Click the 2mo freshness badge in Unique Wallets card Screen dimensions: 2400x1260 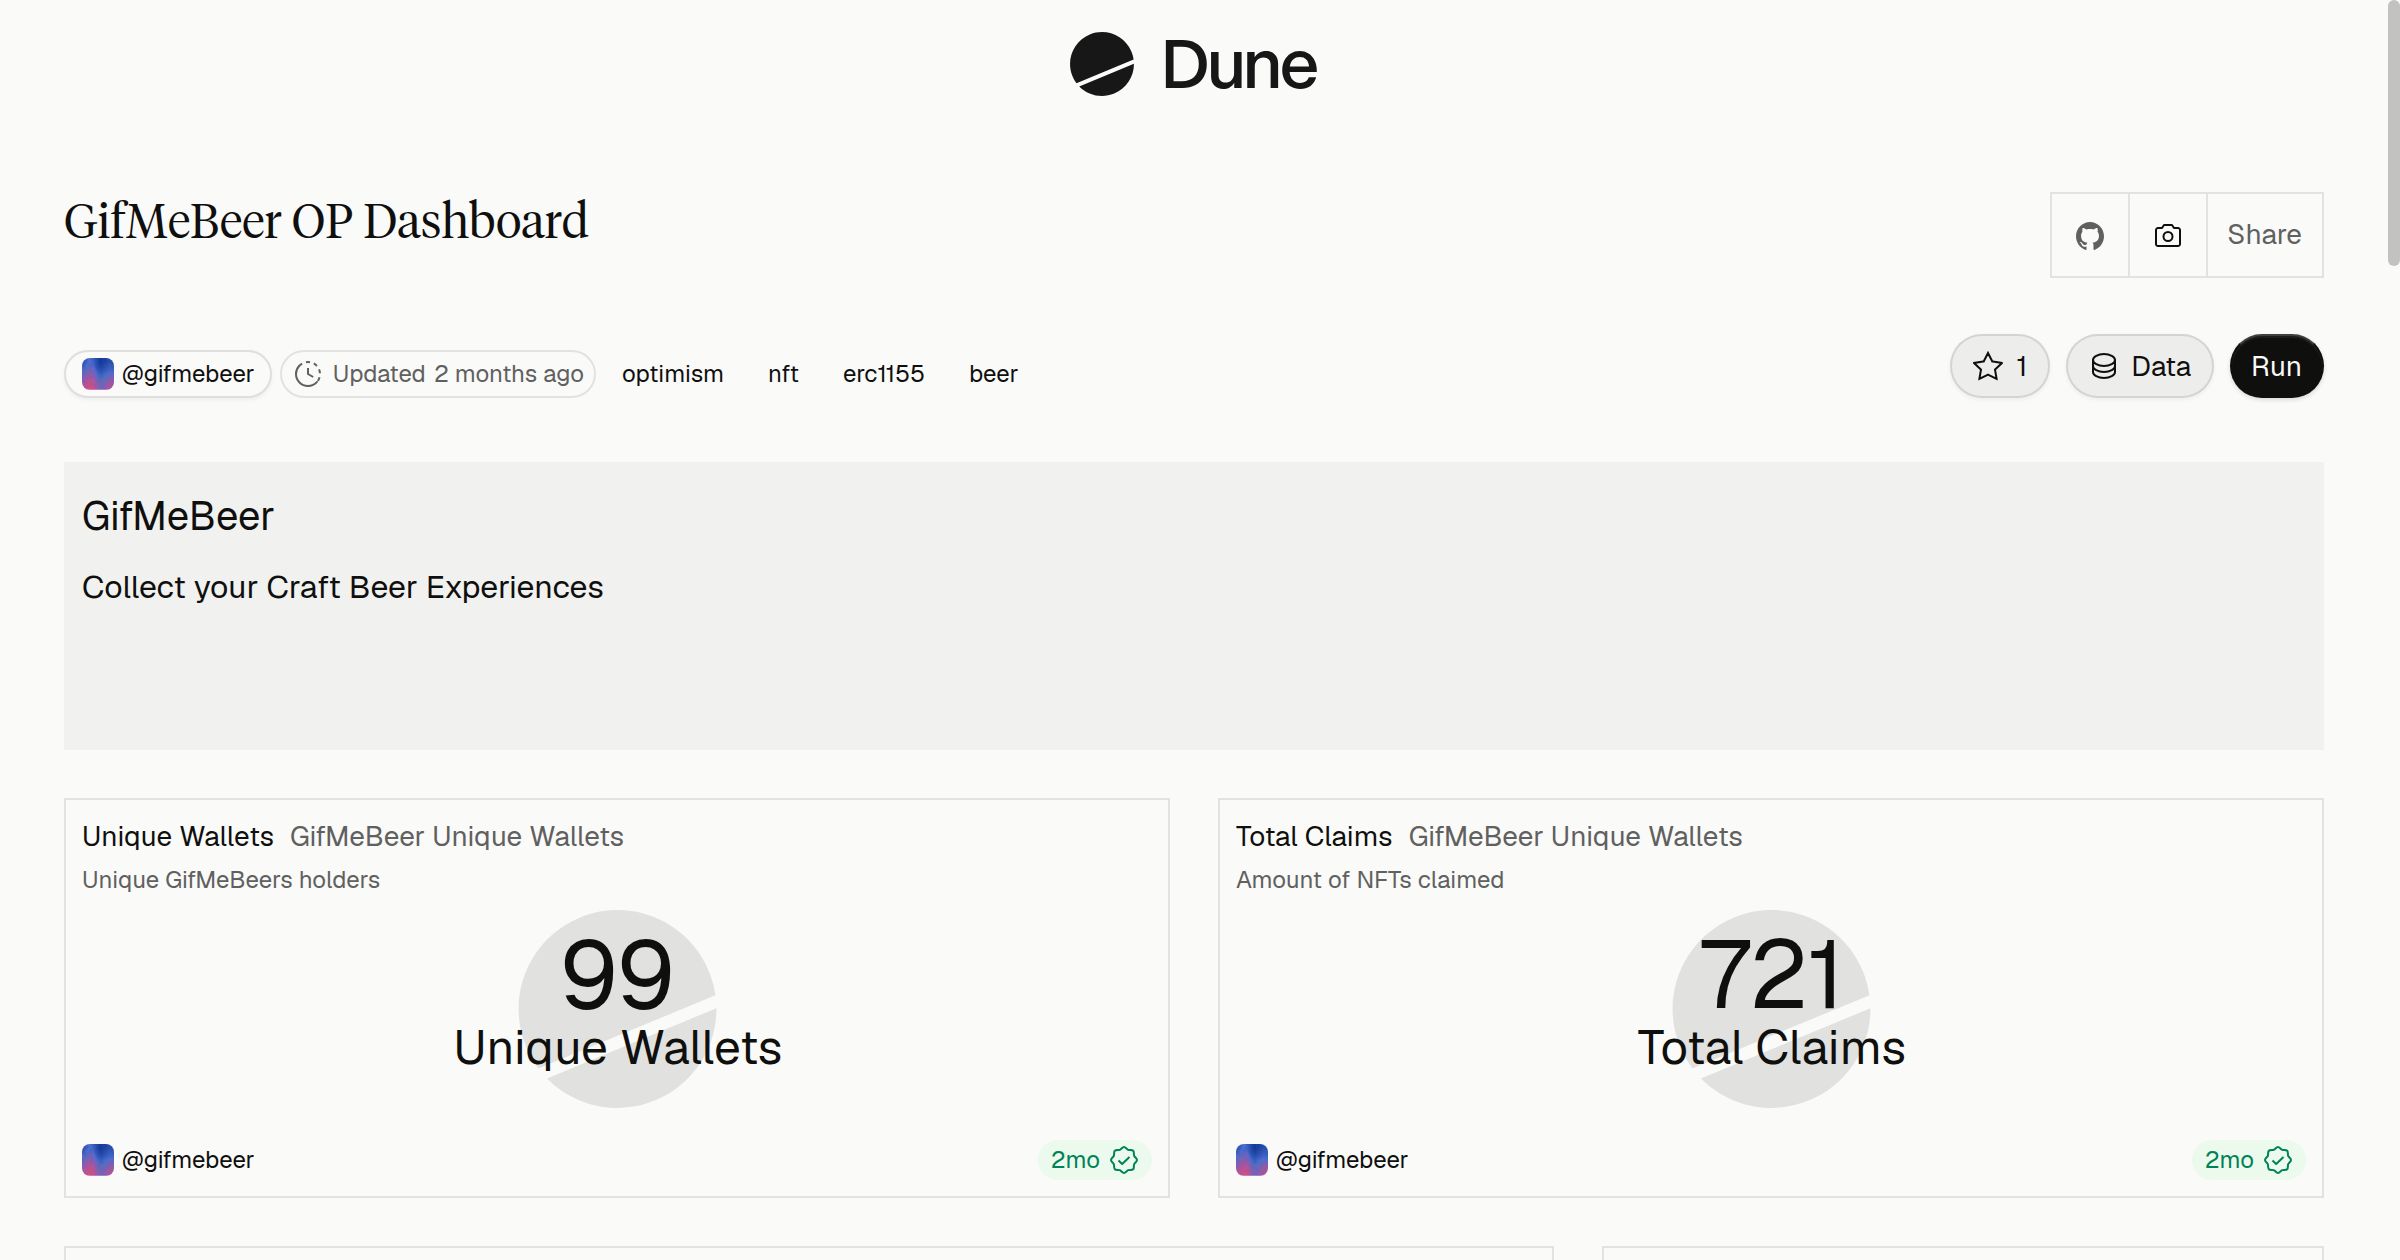point(1094,1160)
